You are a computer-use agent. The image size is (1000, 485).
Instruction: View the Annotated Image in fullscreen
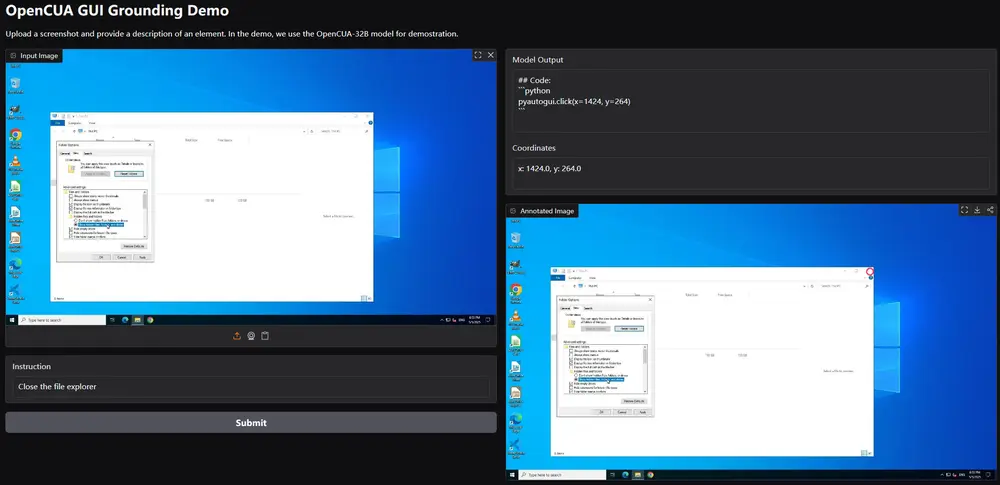[963, 210]
